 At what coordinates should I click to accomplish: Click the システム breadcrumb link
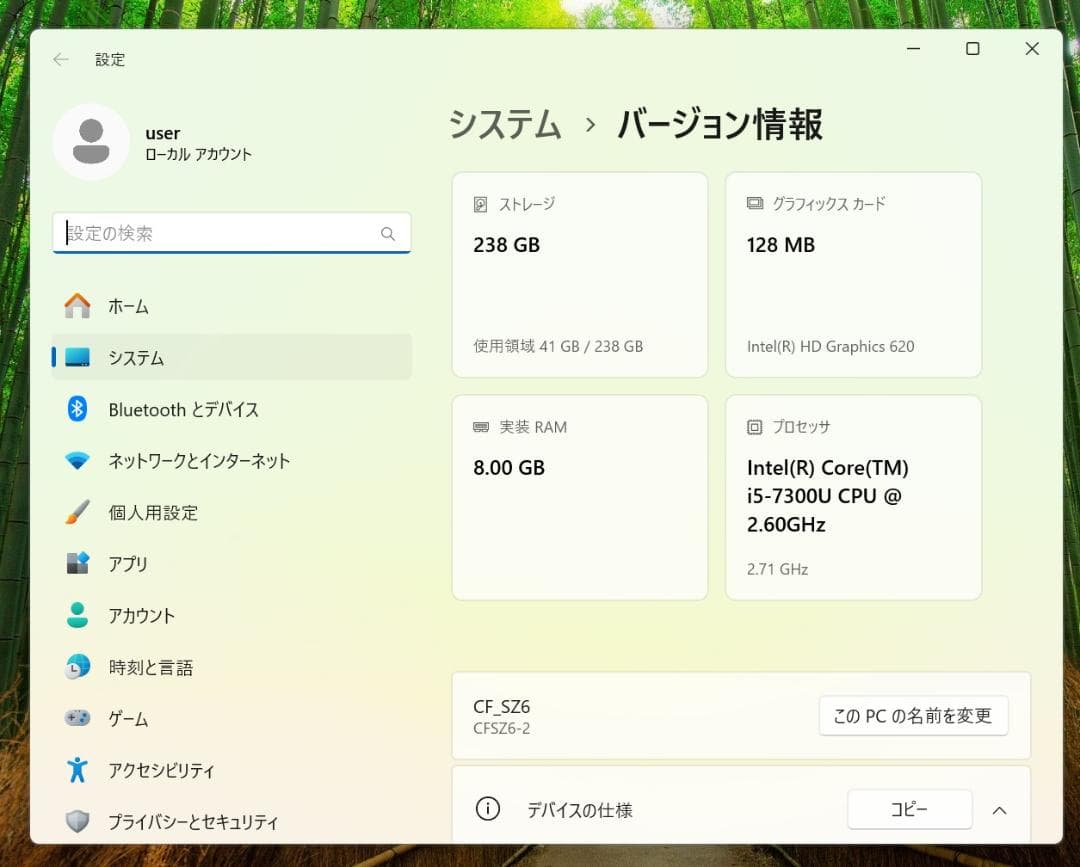(x=504, y=125)
